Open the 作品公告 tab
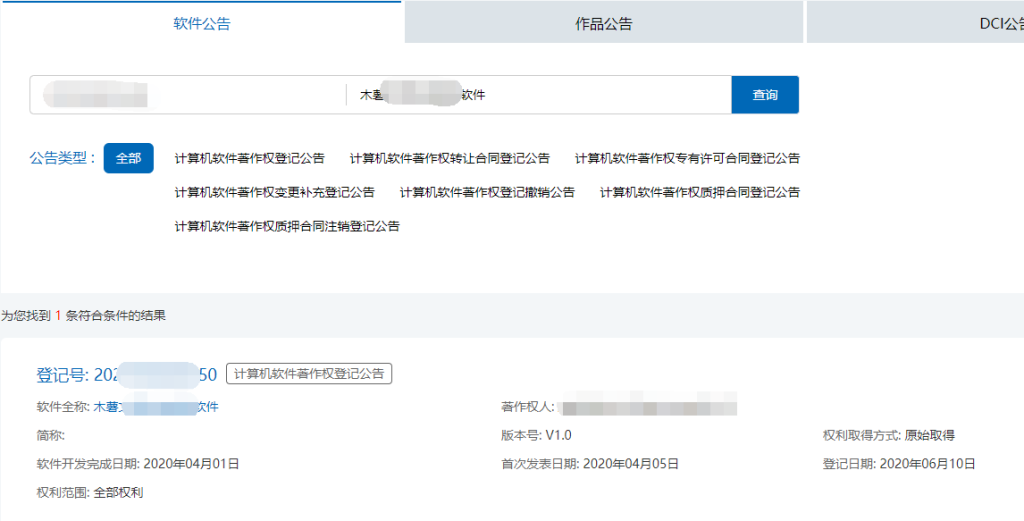Image resolution: width=1024 pixels, height=521 pixels. [603, 23]
